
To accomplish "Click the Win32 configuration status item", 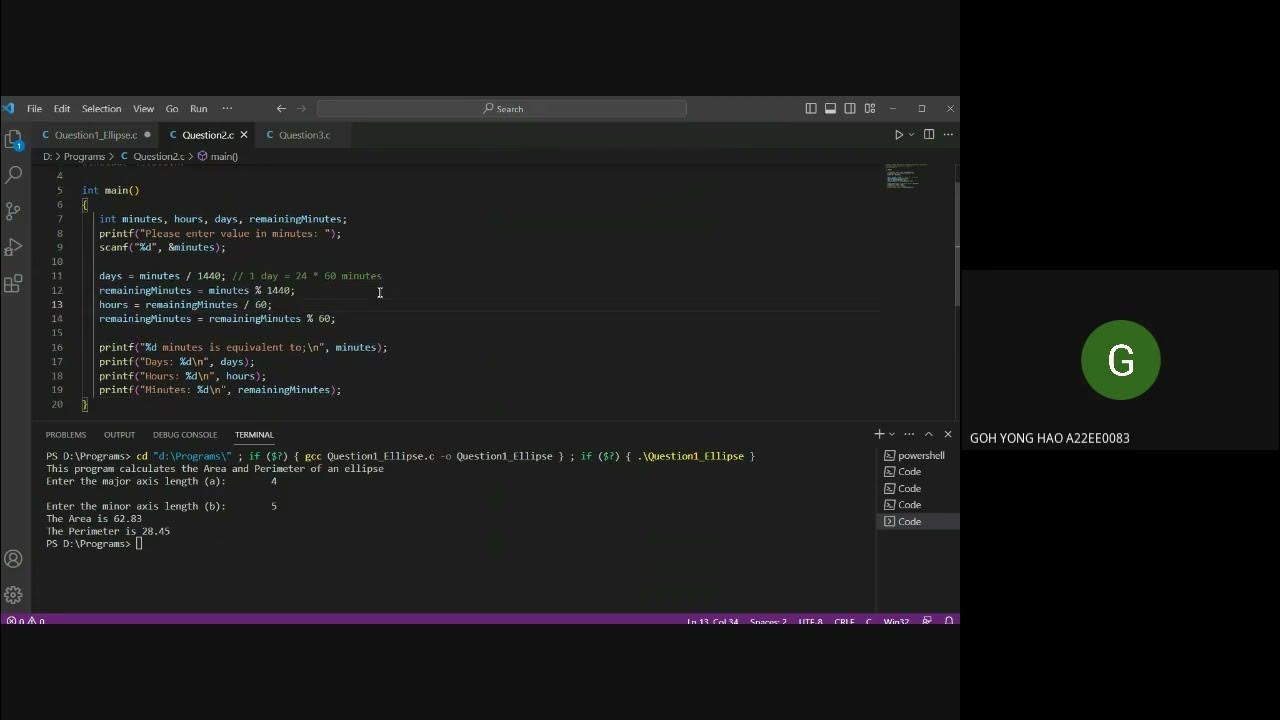I will [896, 621].
